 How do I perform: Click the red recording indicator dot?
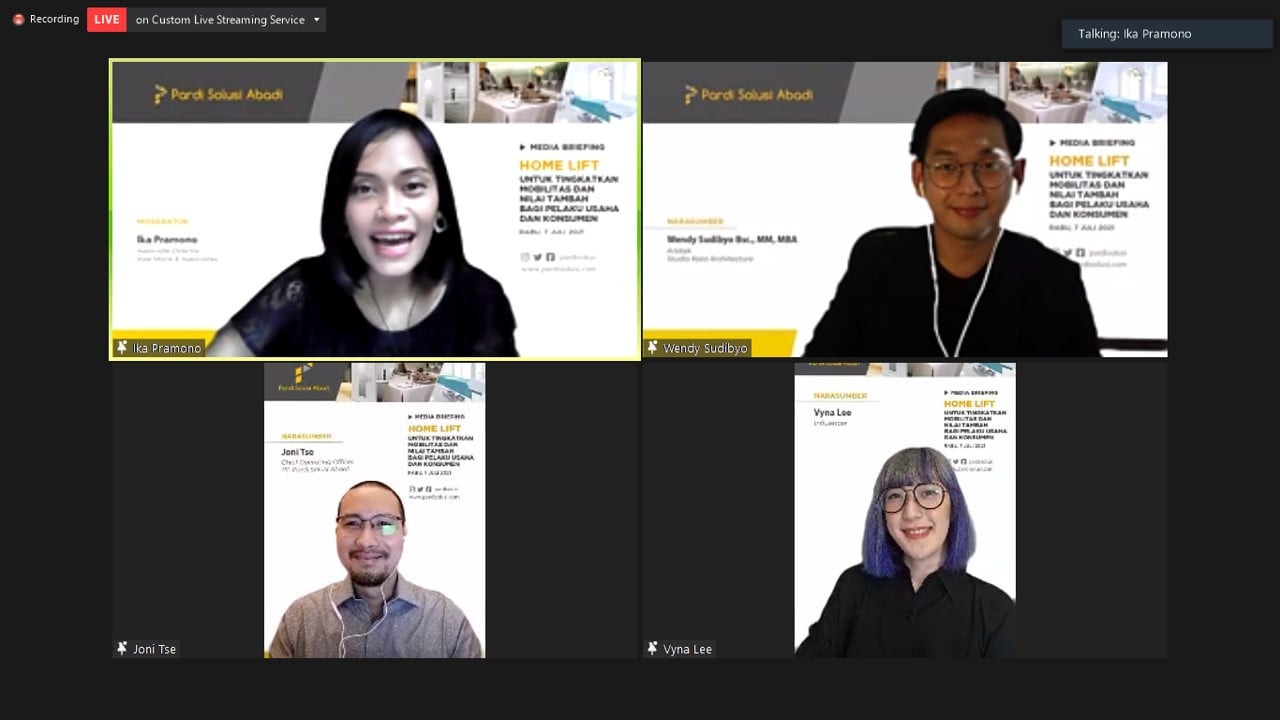pyautogui.click(x=17, y=18)
